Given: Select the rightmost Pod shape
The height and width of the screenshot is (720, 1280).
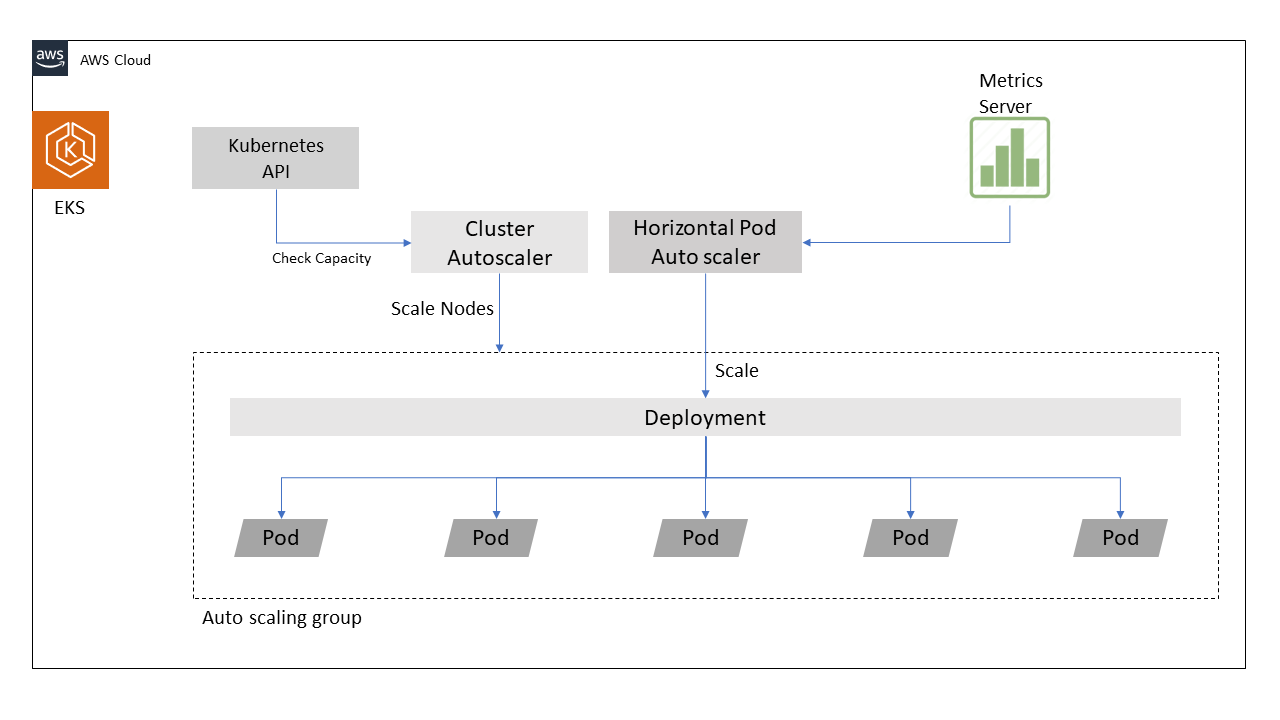Looking at the screenshot, I should click(1120, 537).
